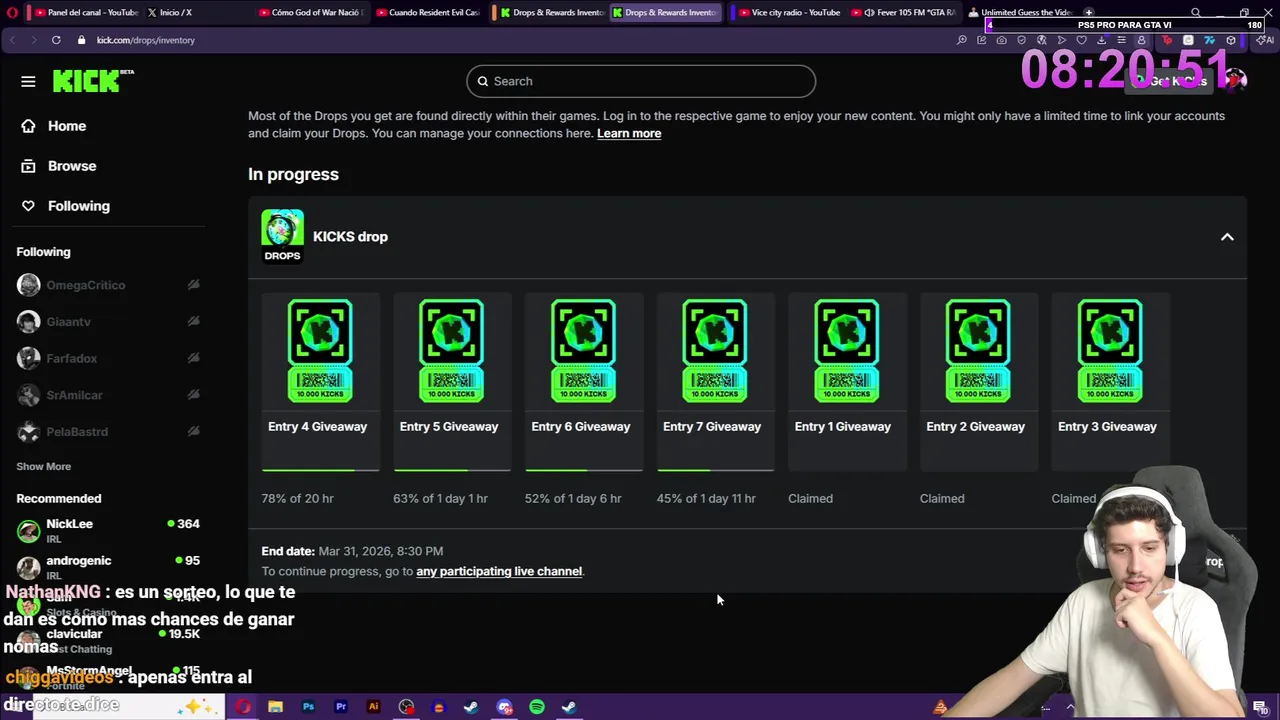
Task: Open the Browse sidebar item
Action: coord(71,166)
